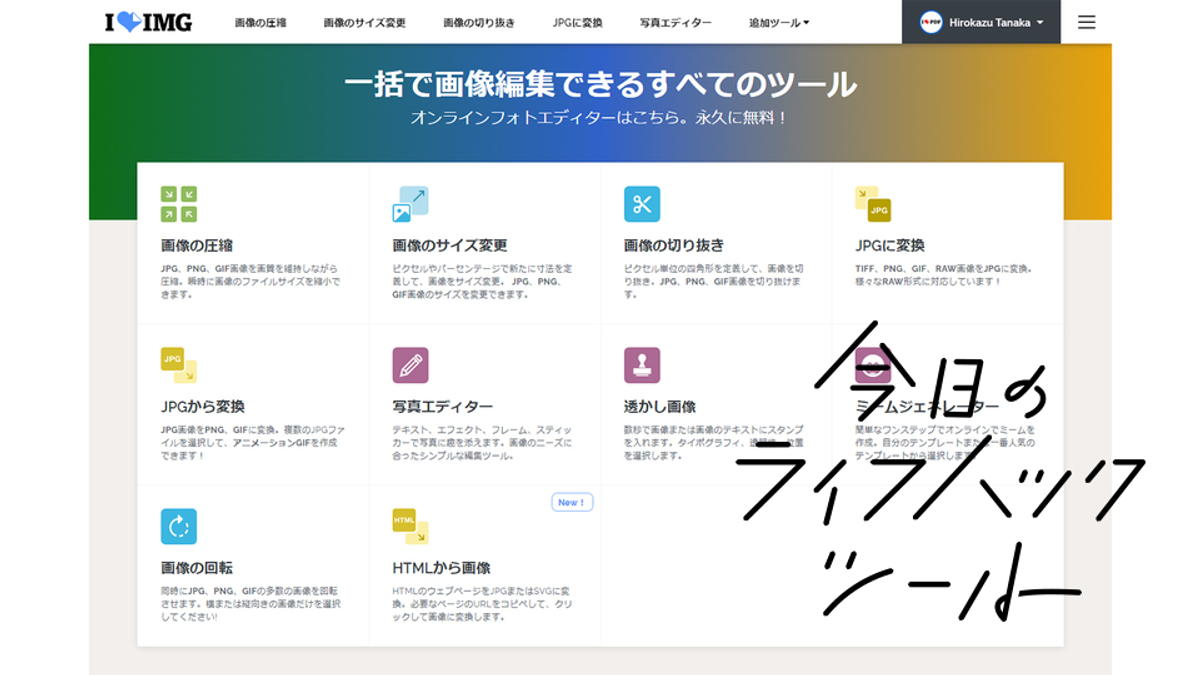Select the resize image (画像のサイズ変更) icon

[x=410, y=204]
